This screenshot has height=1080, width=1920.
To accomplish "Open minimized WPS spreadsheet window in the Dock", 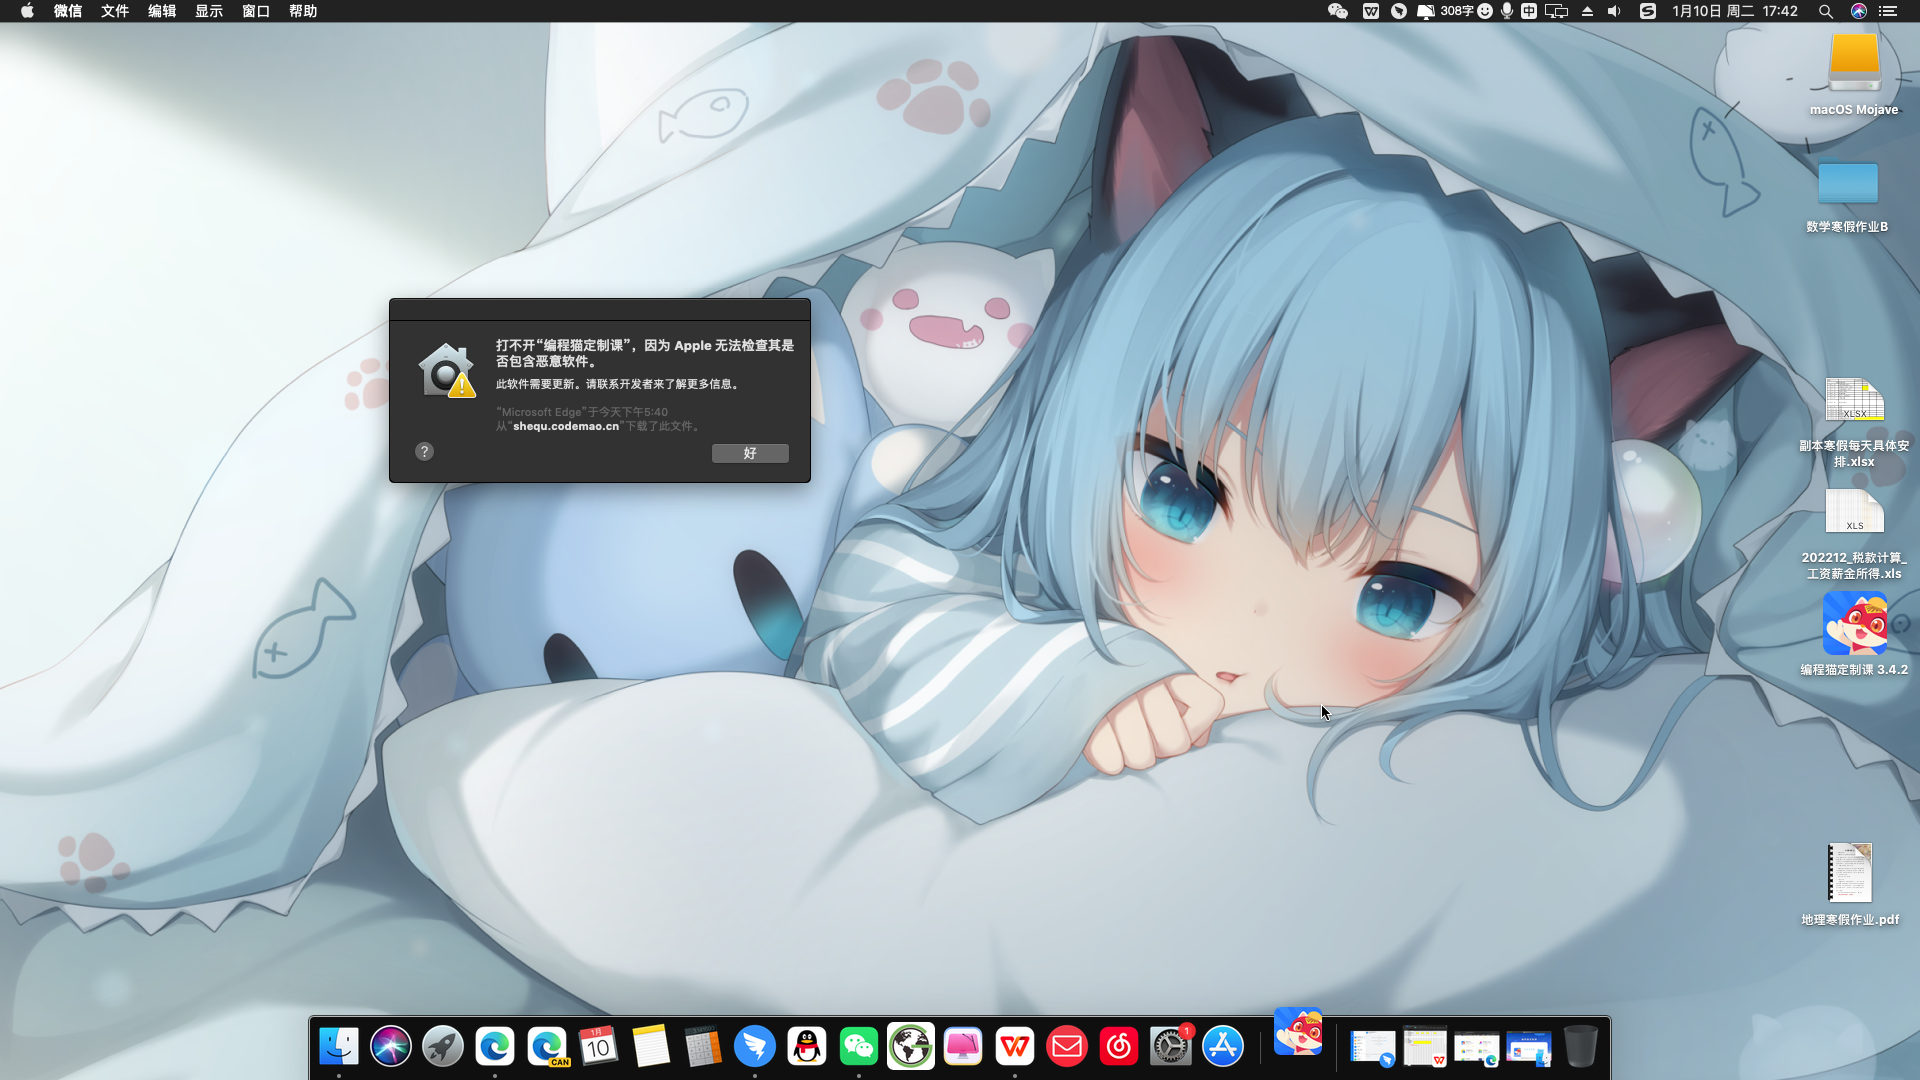I will (x=1425, y=1048).
